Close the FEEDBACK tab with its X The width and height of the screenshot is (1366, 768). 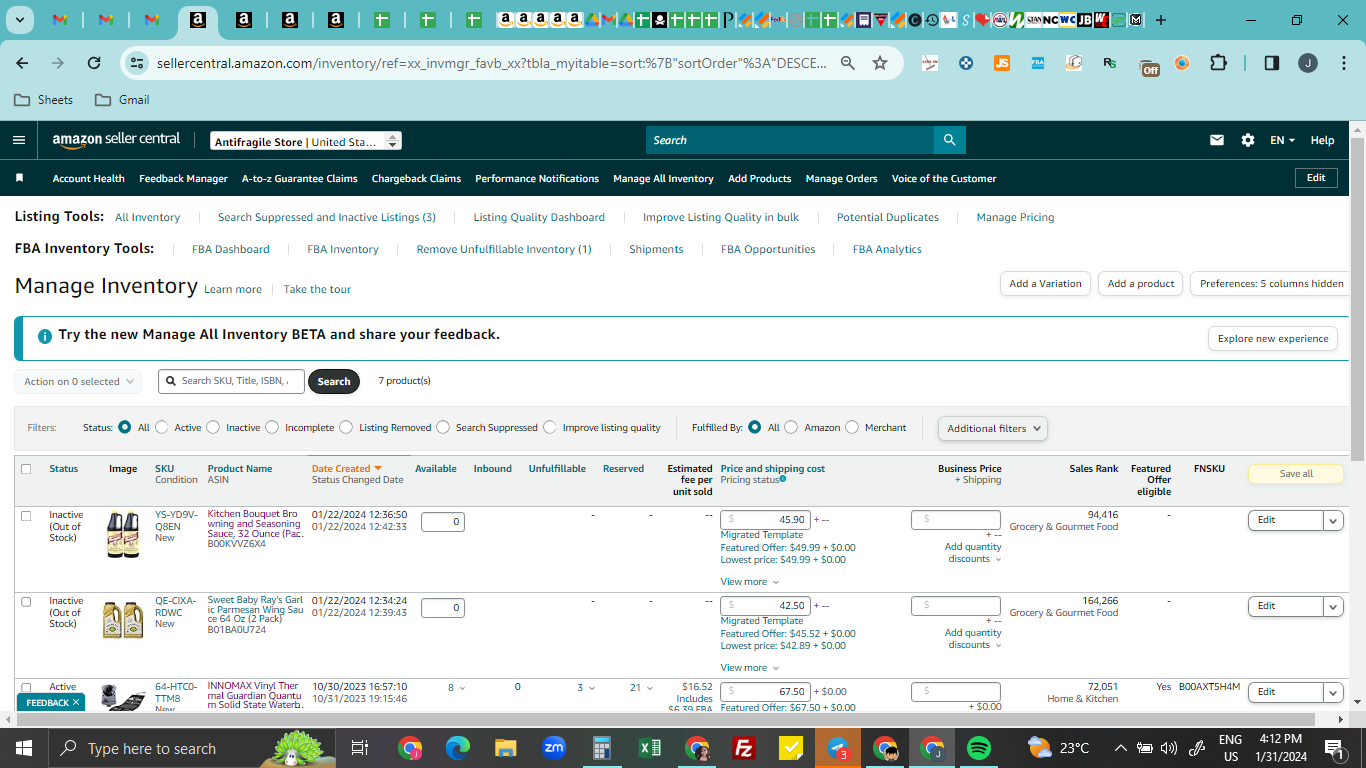coord(76,703)
